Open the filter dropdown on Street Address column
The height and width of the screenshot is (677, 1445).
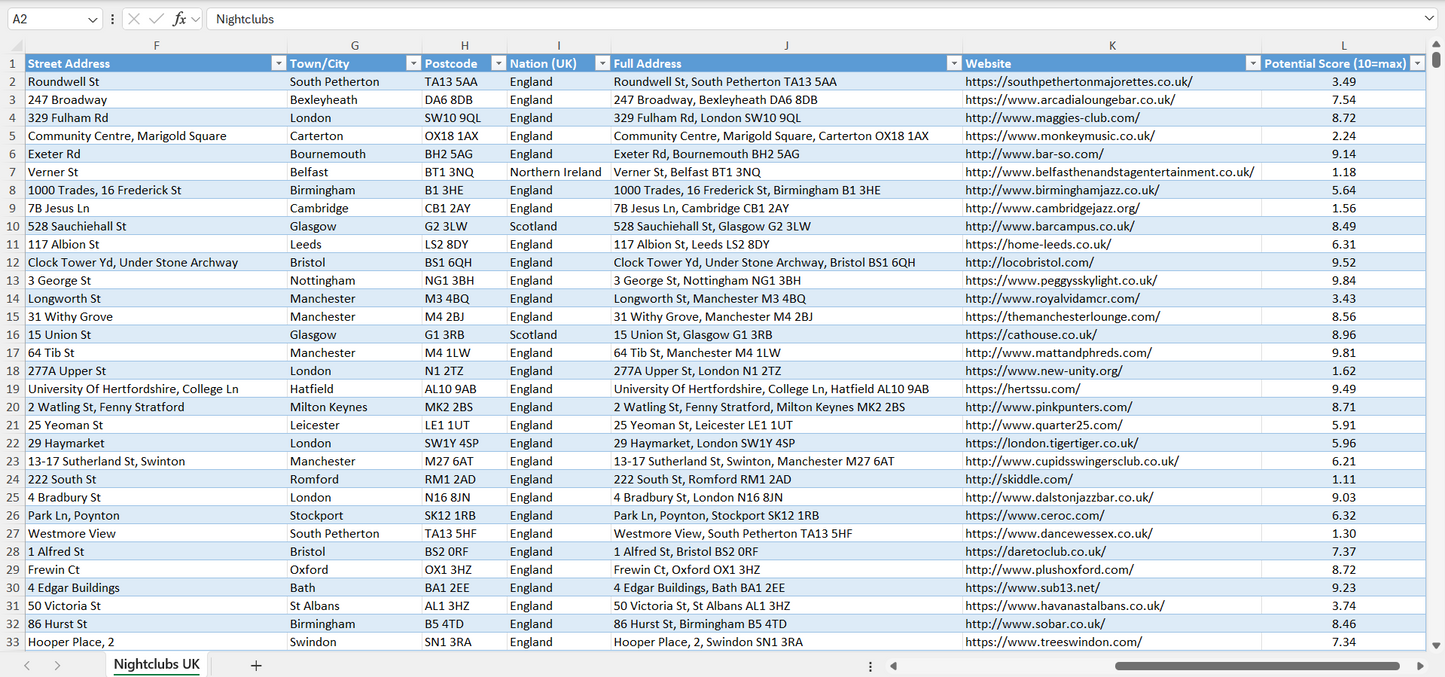click(x=278, y=62)
